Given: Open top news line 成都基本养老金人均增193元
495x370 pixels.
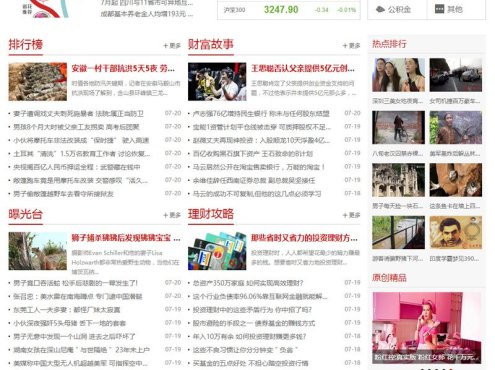Looking at the screenshot, I should point(147,14).
